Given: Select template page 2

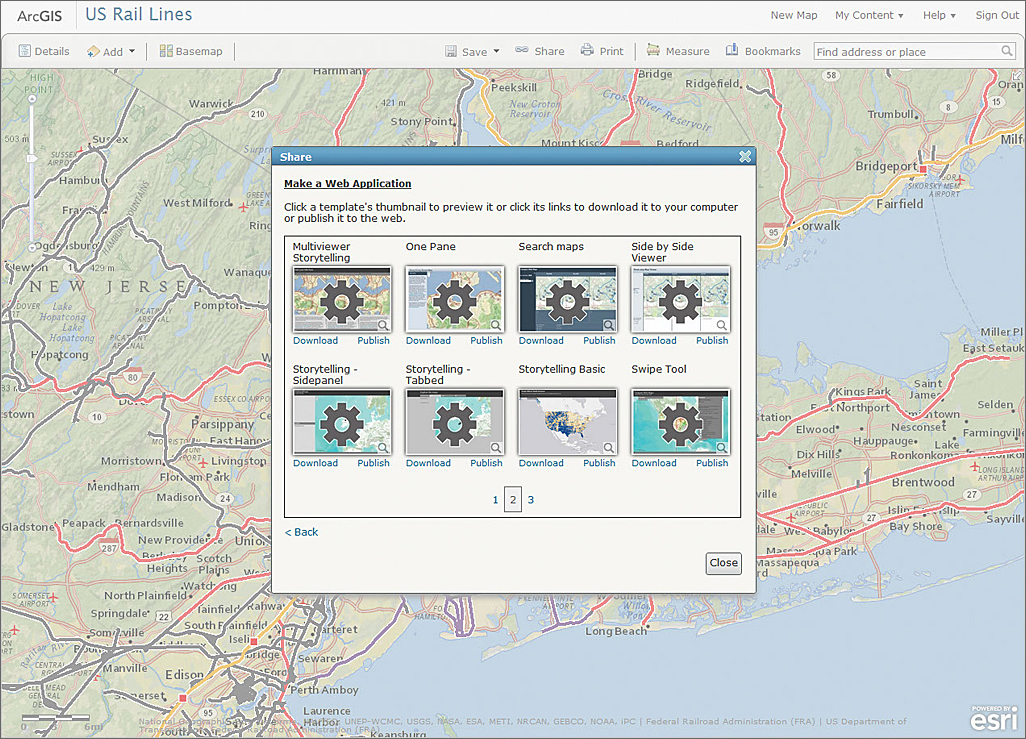Looking at the screenshot, I should click(x=513, y=499).
